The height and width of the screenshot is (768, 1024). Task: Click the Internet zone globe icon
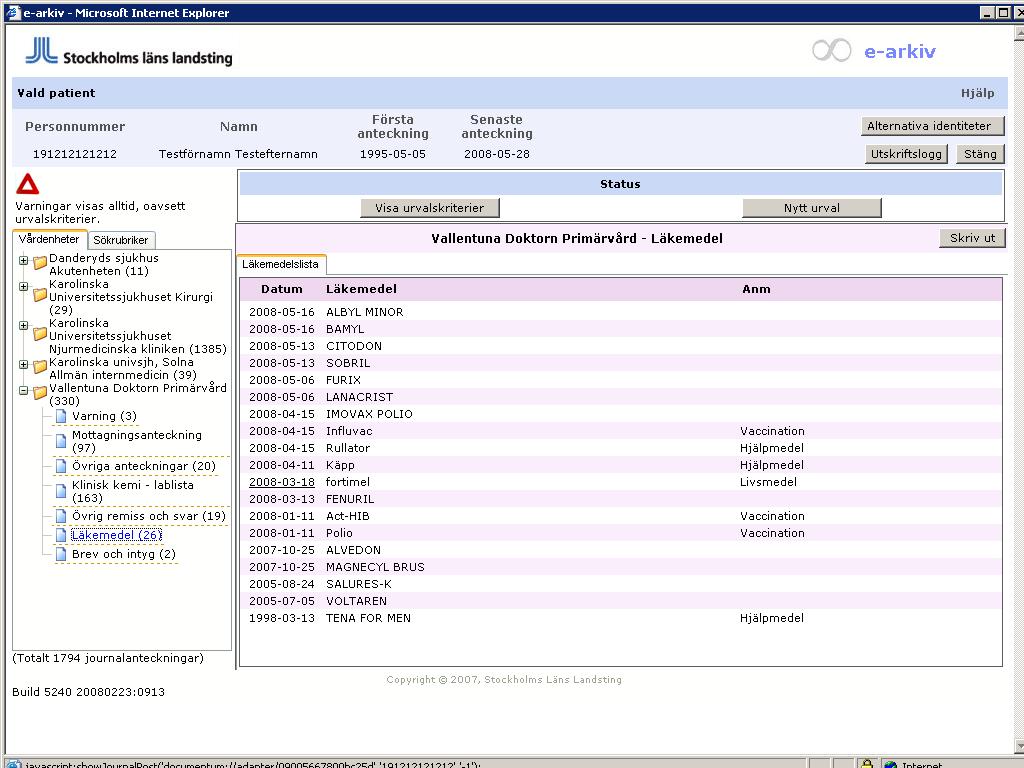pyautogui.click(x=889, y=763)
